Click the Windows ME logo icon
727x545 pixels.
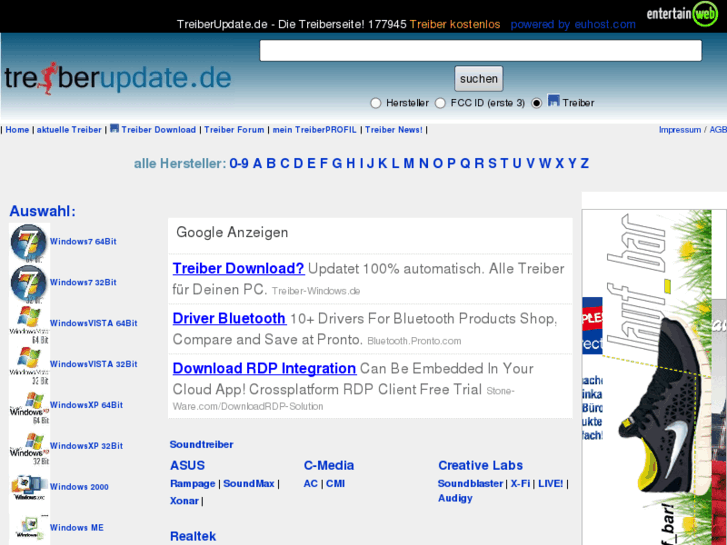(x=29, y=528)
